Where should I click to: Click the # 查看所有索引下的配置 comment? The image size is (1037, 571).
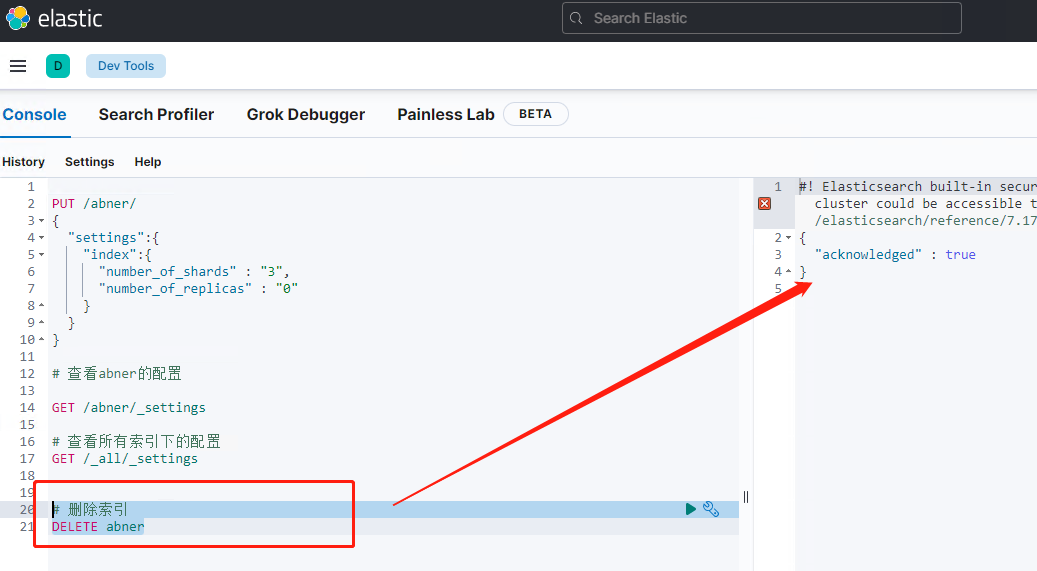click(136, 441)
